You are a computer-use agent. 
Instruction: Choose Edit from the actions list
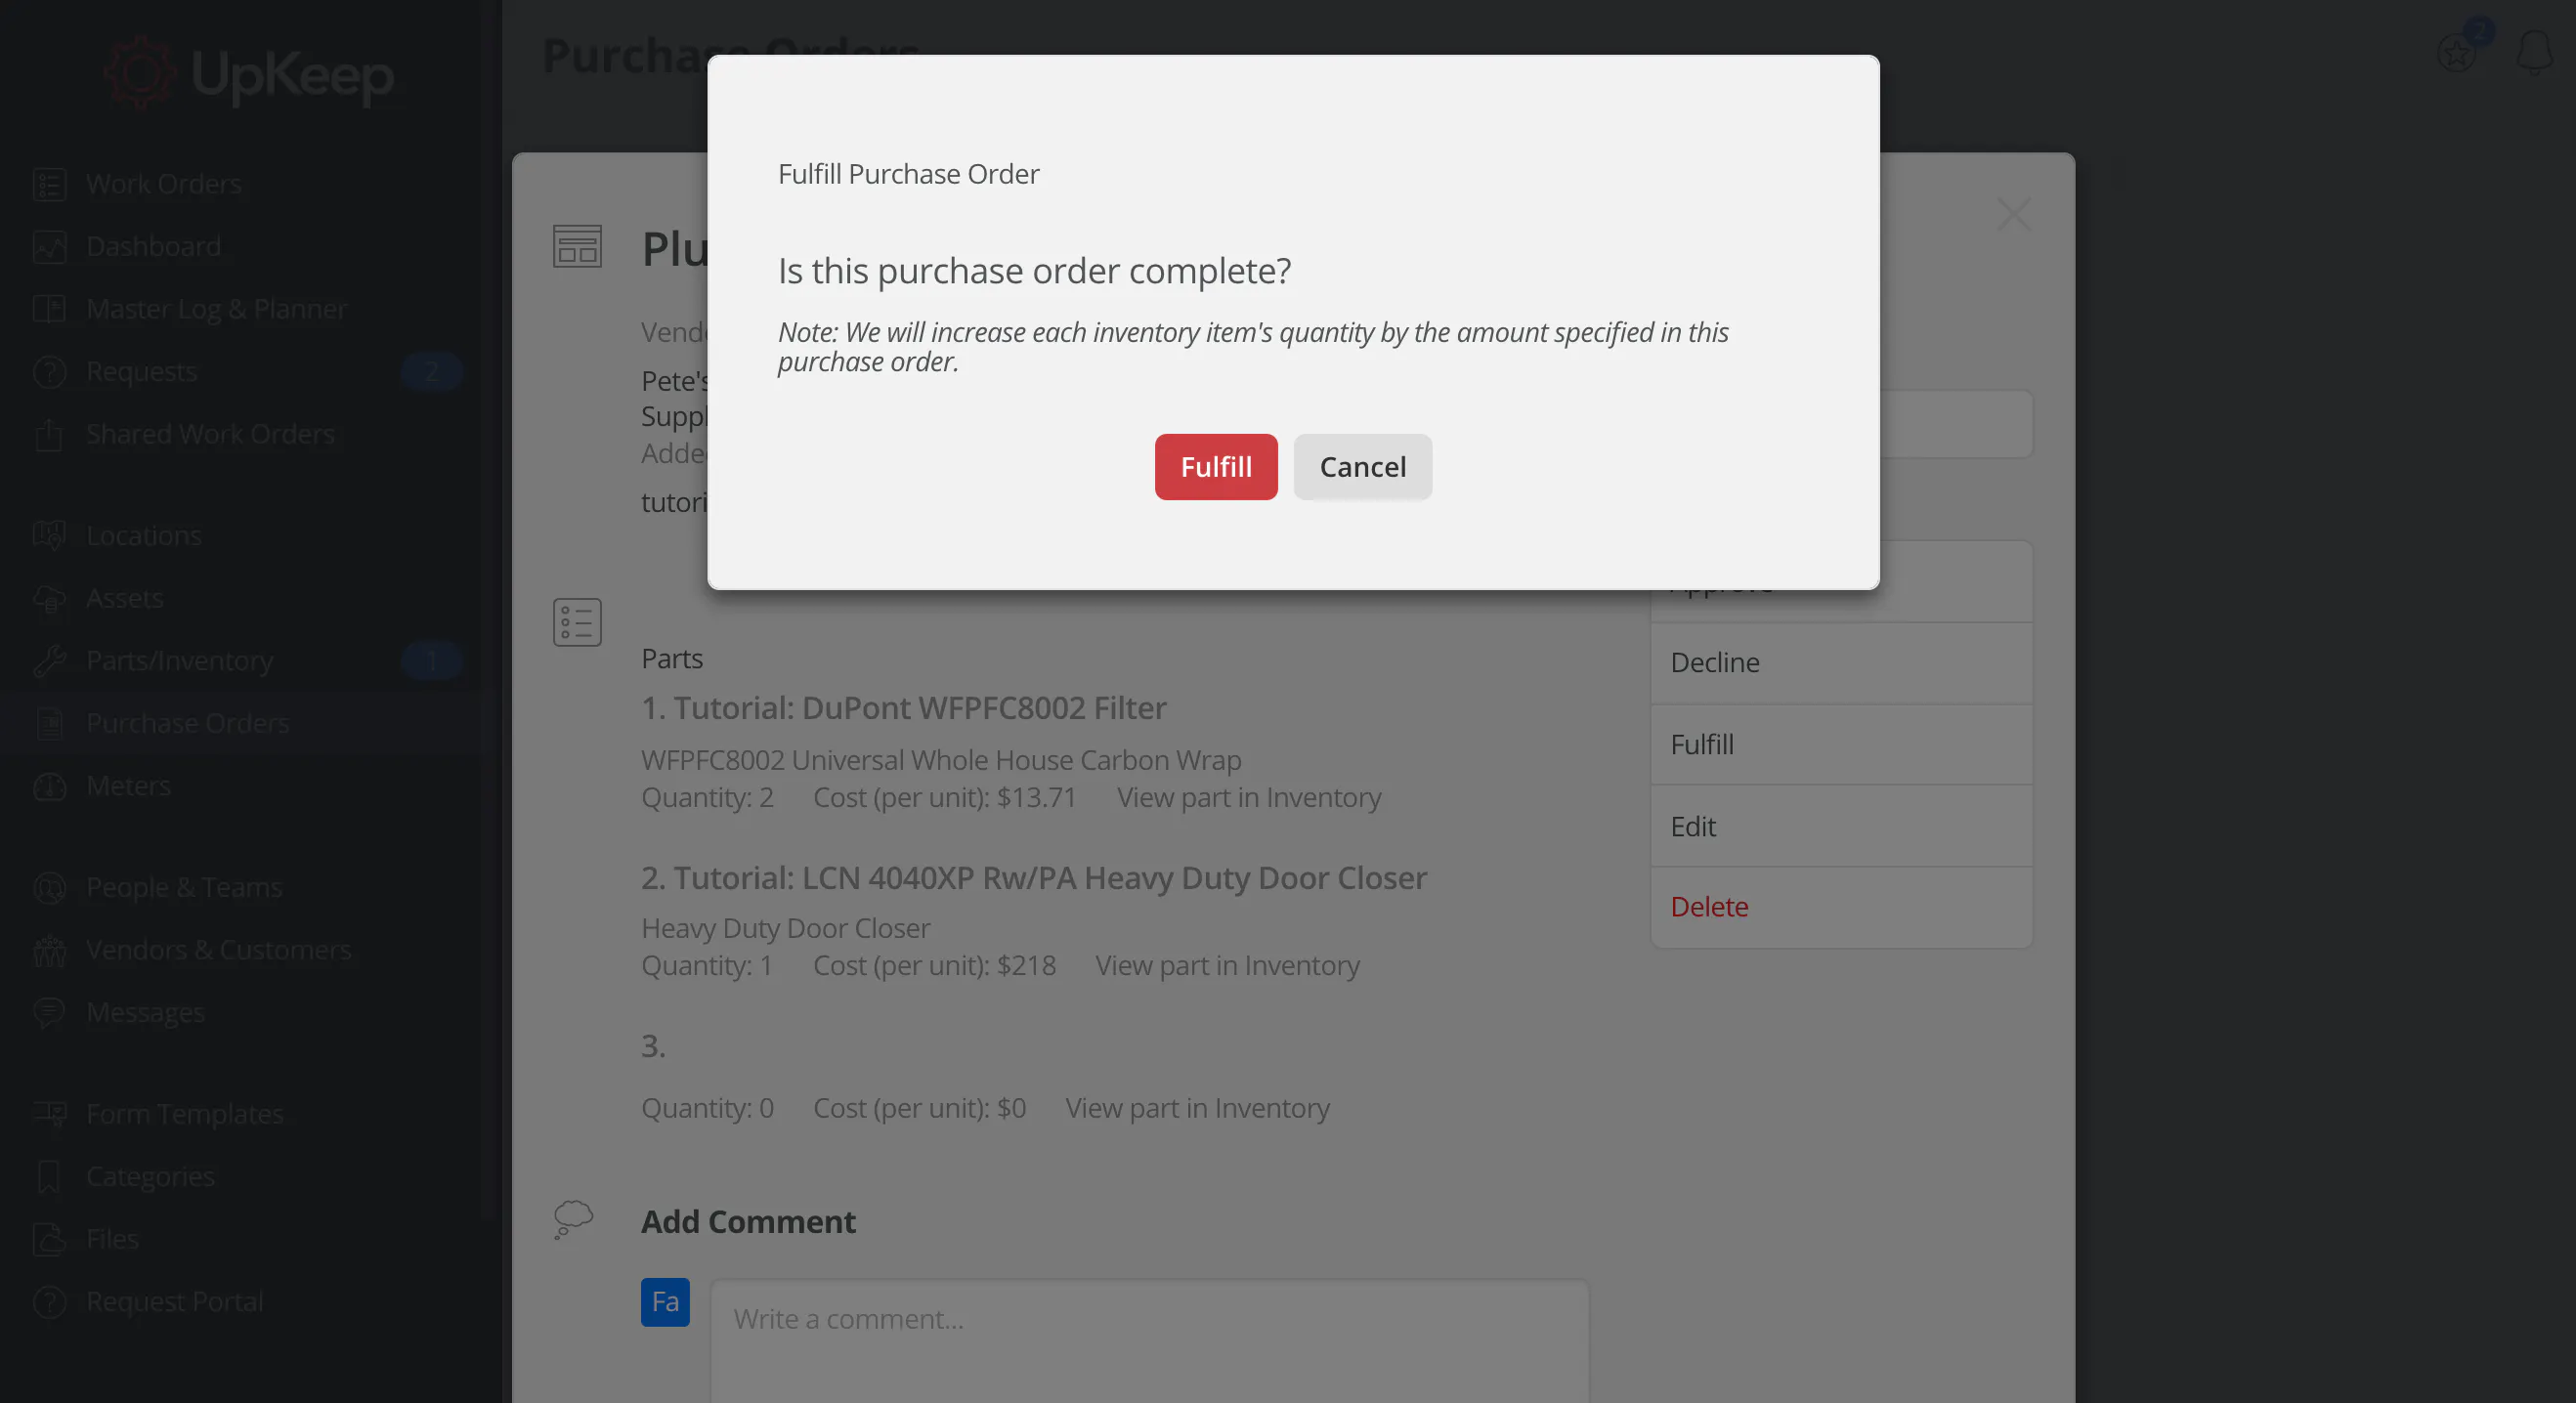point(1692,826)
